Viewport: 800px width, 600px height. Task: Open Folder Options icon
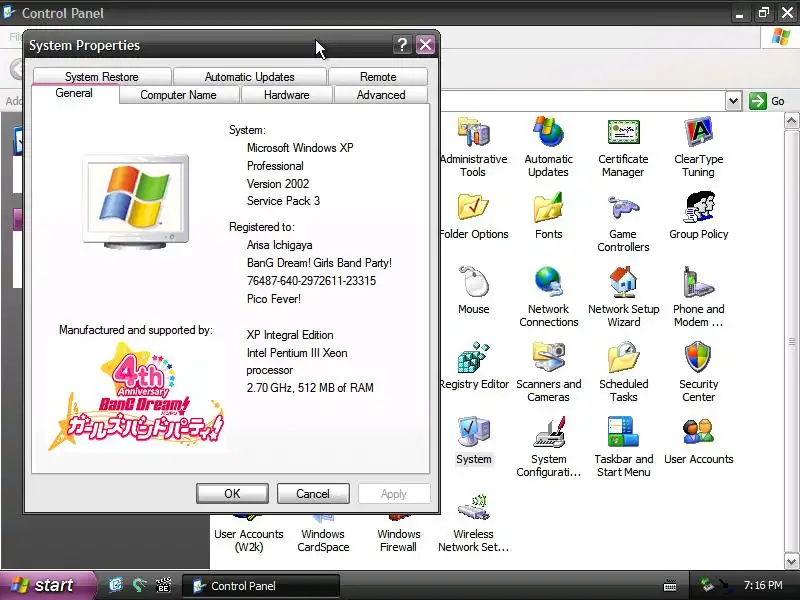pyautogui.click(x=473, y=207)
